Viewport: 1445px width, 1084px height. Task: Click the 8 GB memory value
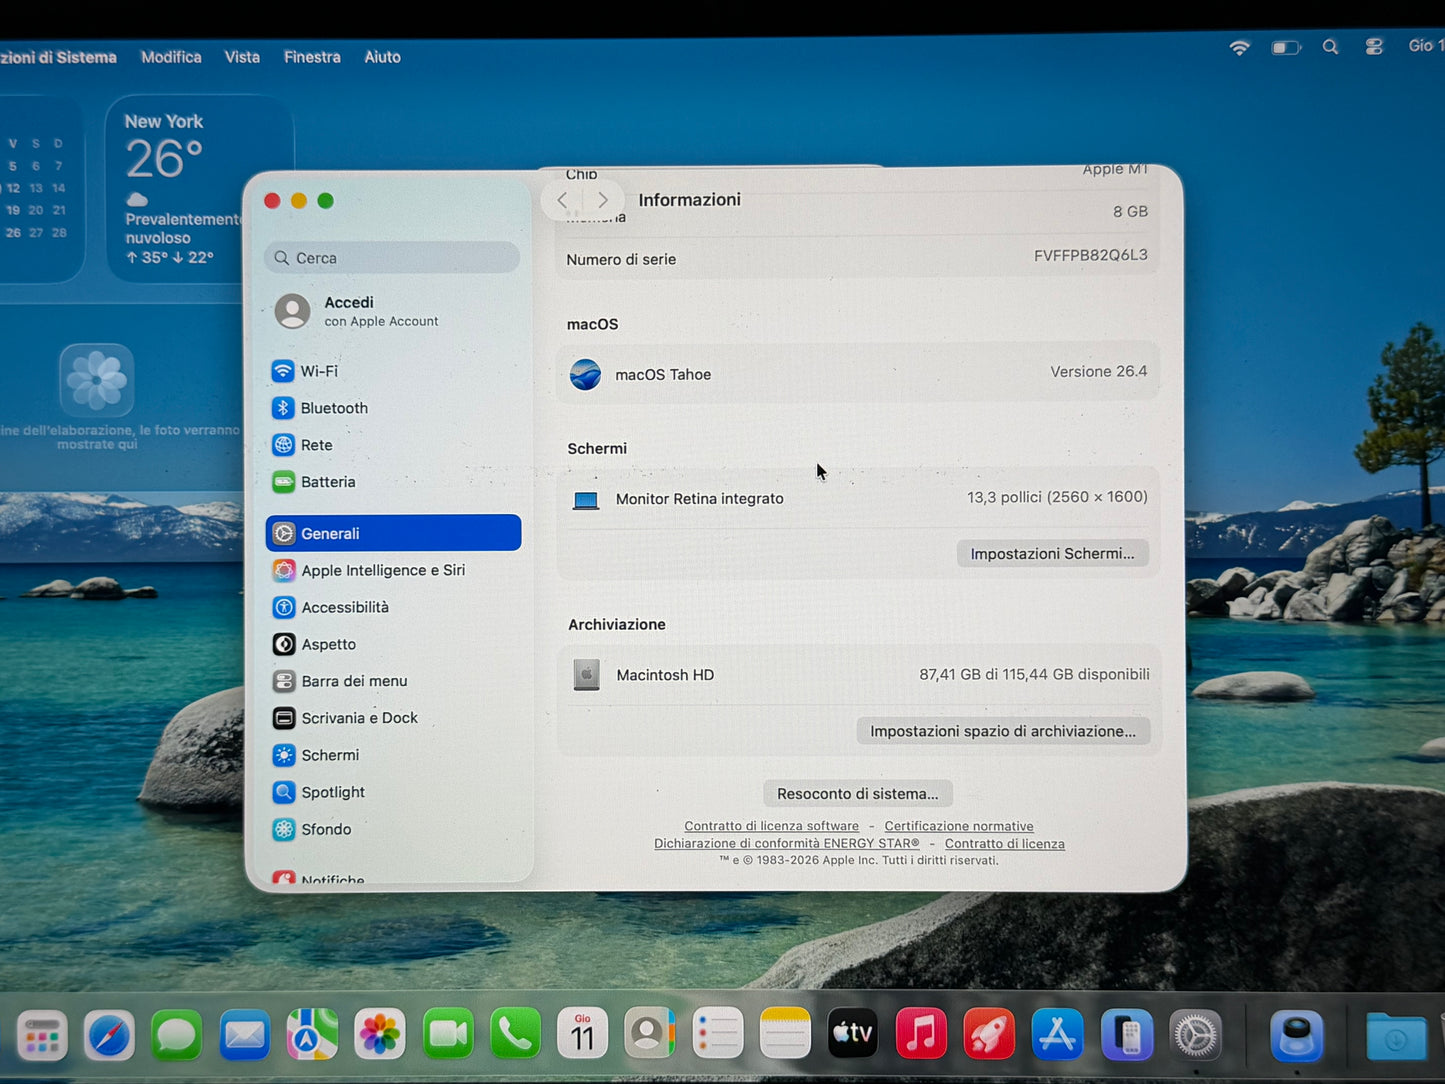[1130, 212]
